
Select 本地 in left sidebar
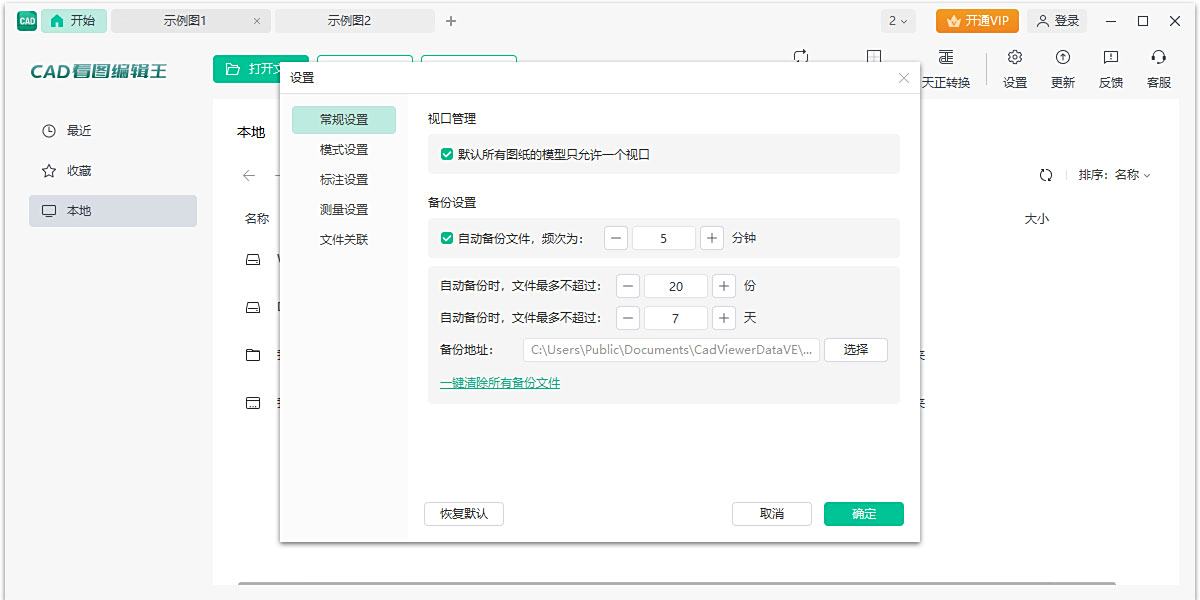(113, 211)
